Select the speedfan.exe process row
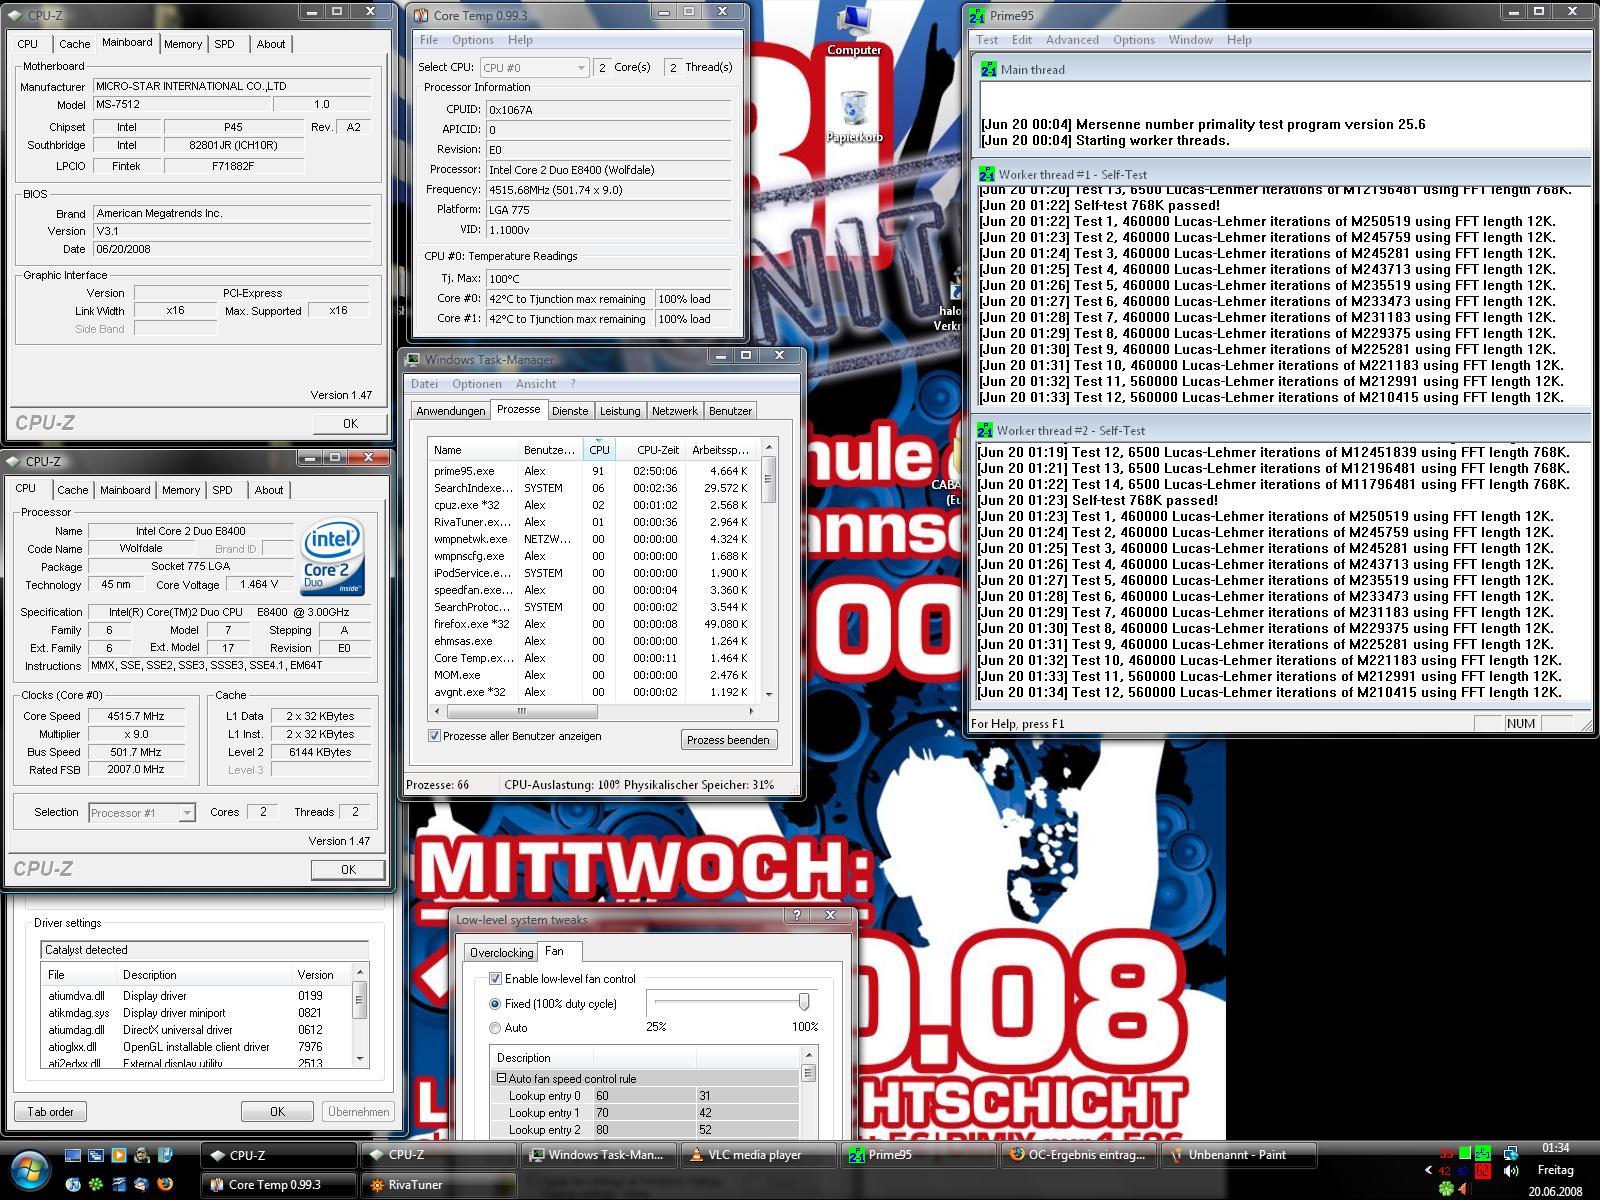The width and height of the screenshot is (1600, 1200). pos(593,590)
